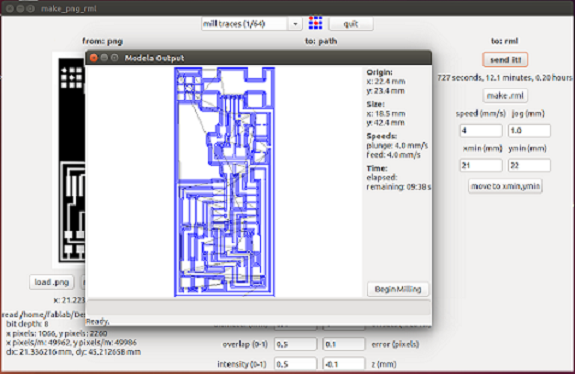This screenshot has height=374, width=575.
Task: Click the jog (mm) input field
Action: pos(529,131)
